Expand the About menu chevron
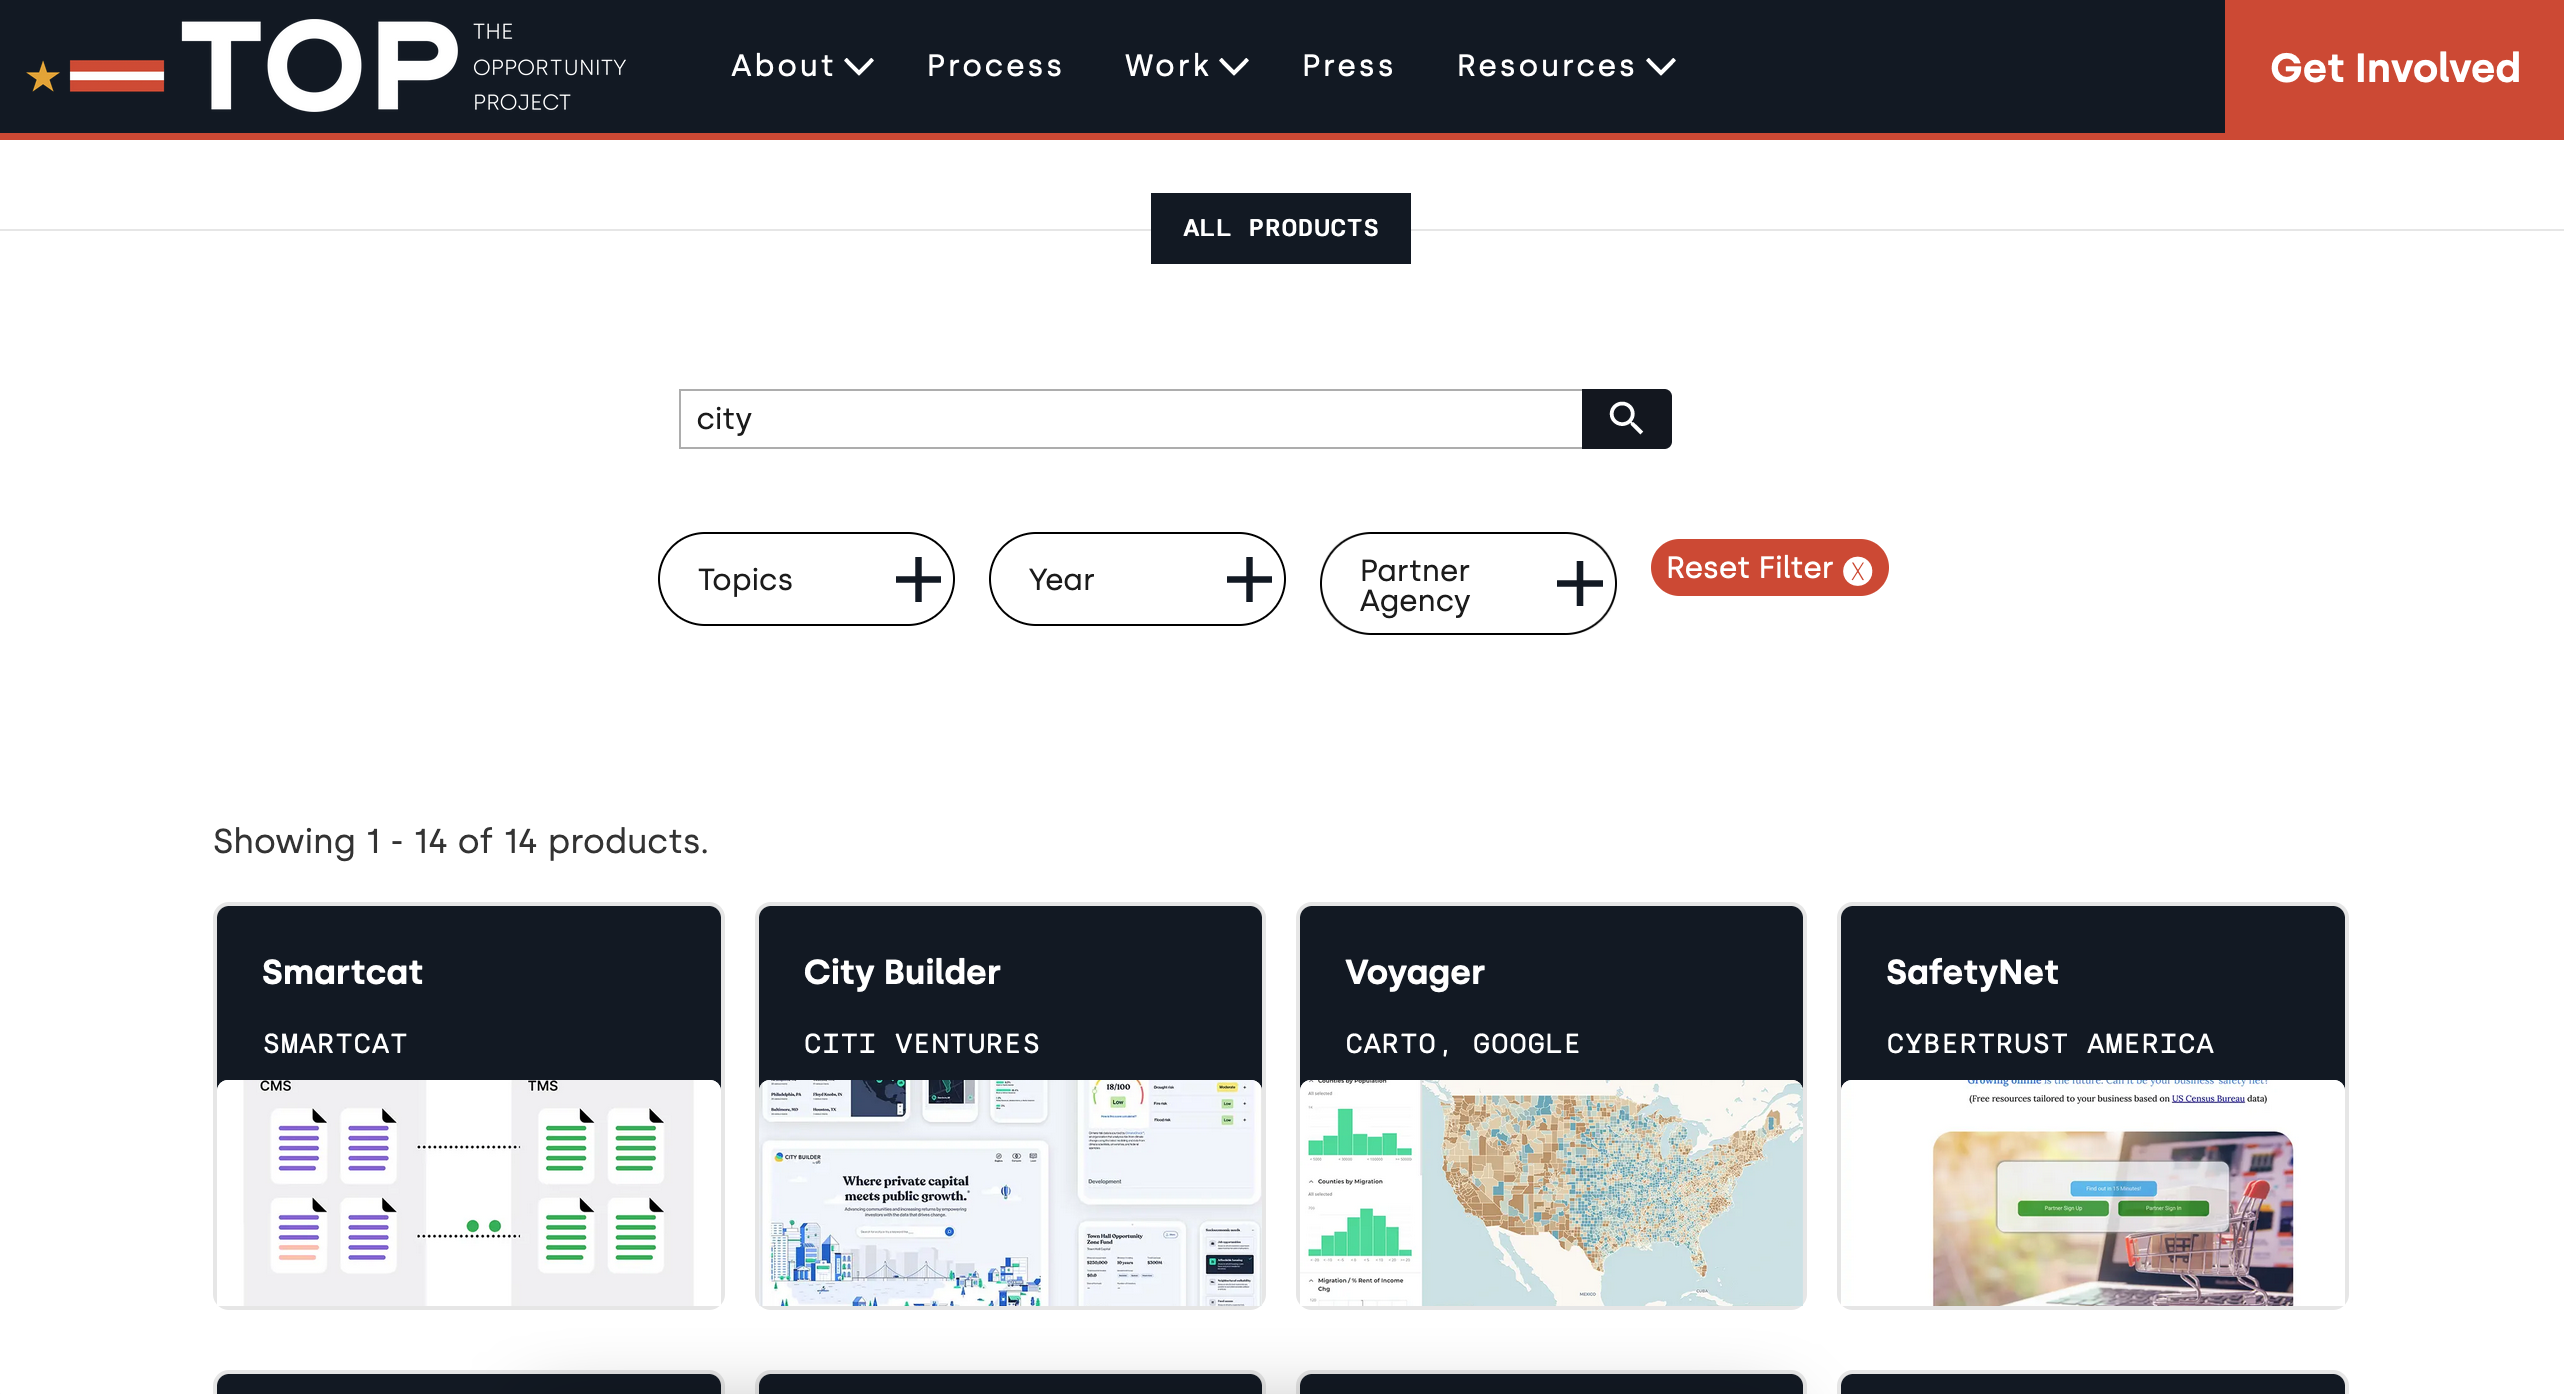 [859, 67]
